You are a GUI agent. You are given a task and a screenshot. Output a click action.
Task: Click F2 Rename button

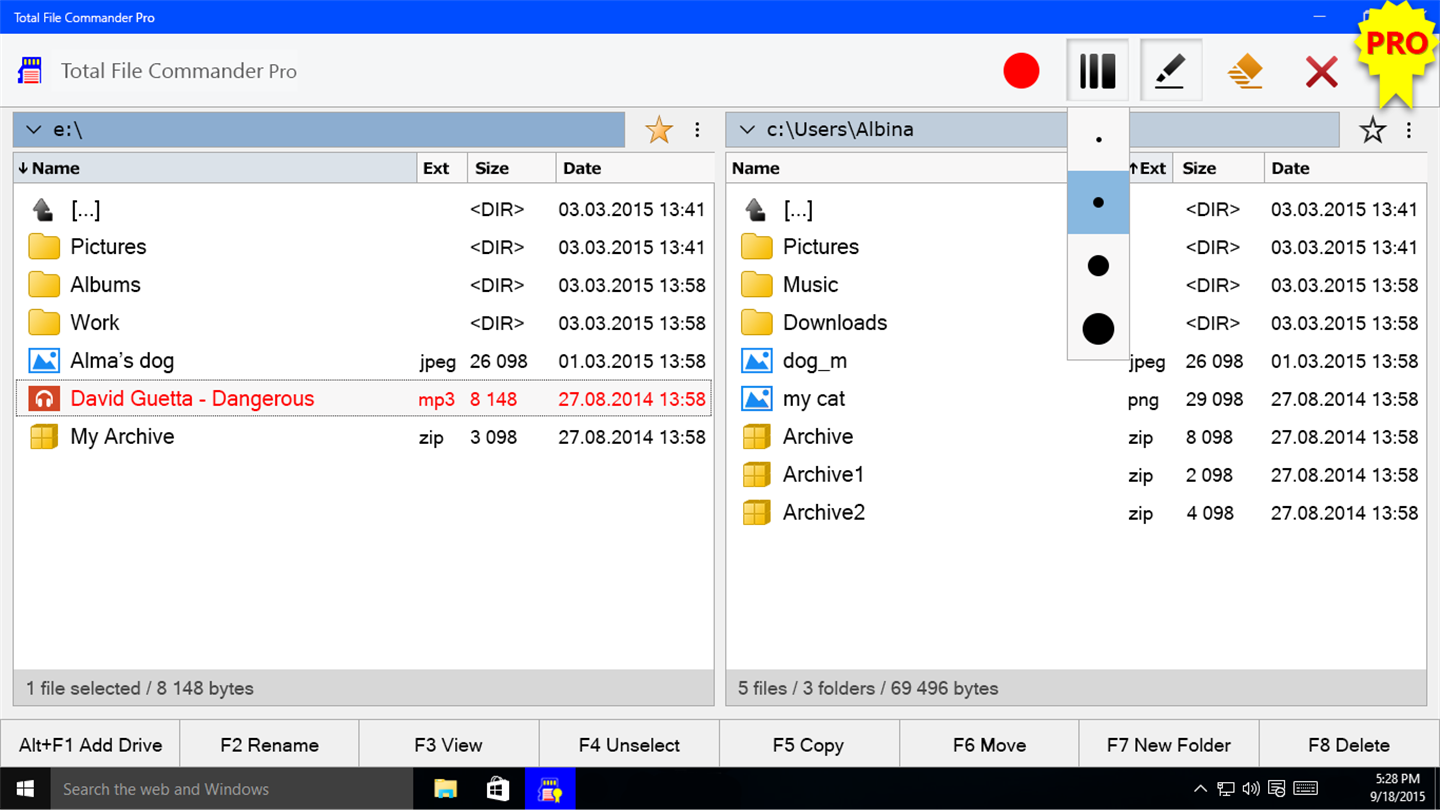(269, 745)
